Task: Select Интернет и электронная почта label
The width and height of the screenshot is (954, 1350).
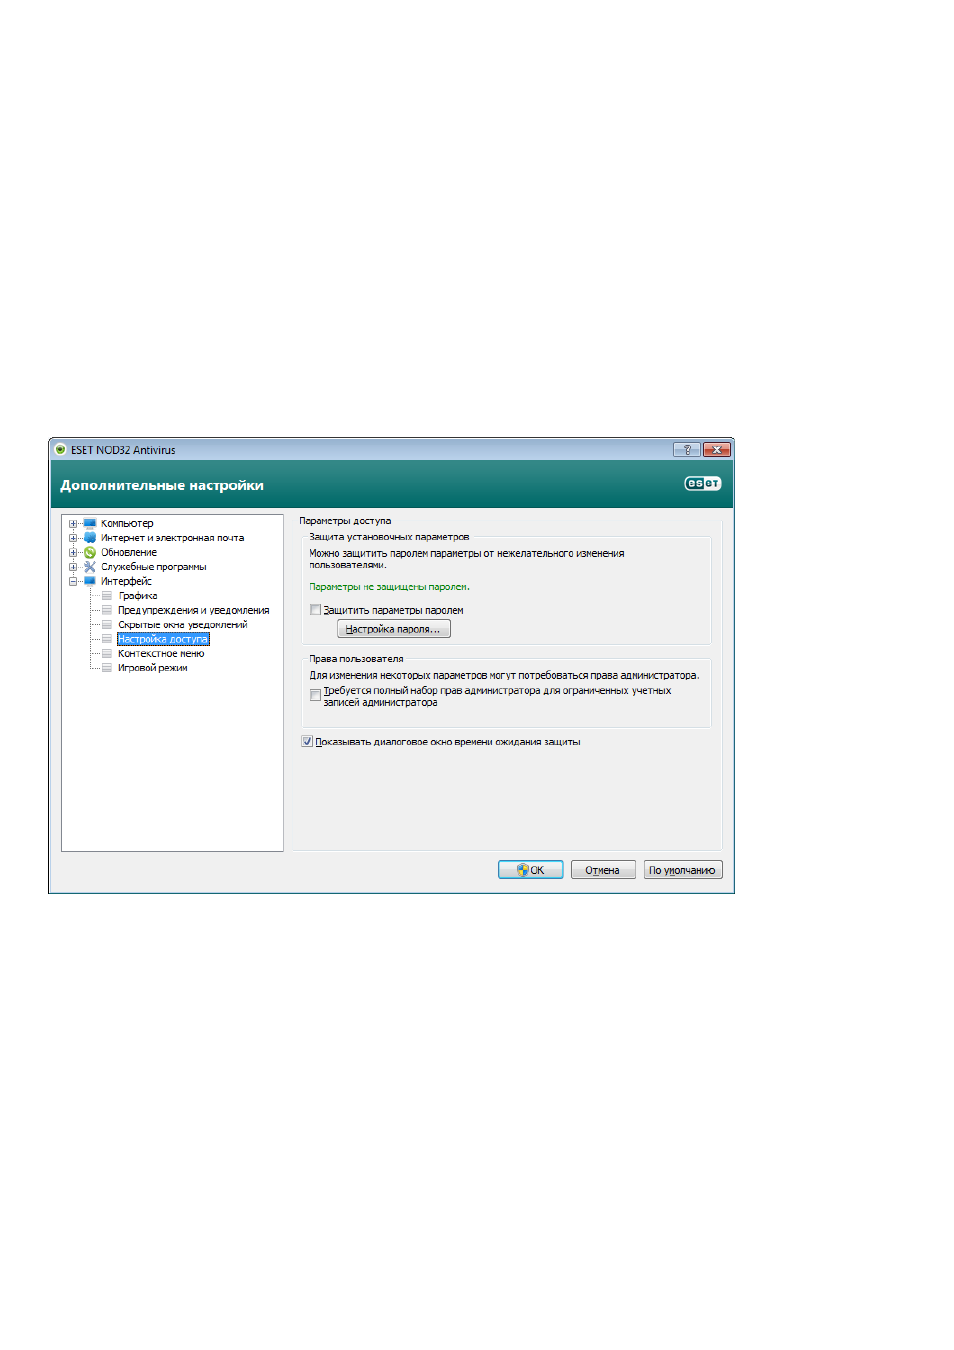Action: [x=172, y=538]
